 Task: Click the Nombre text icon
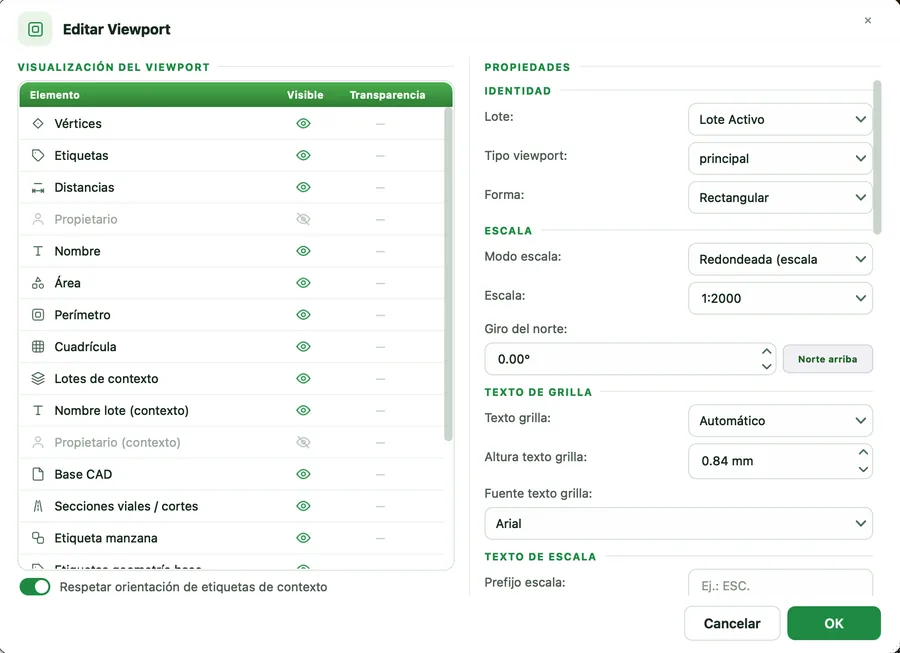click(38, 251)
